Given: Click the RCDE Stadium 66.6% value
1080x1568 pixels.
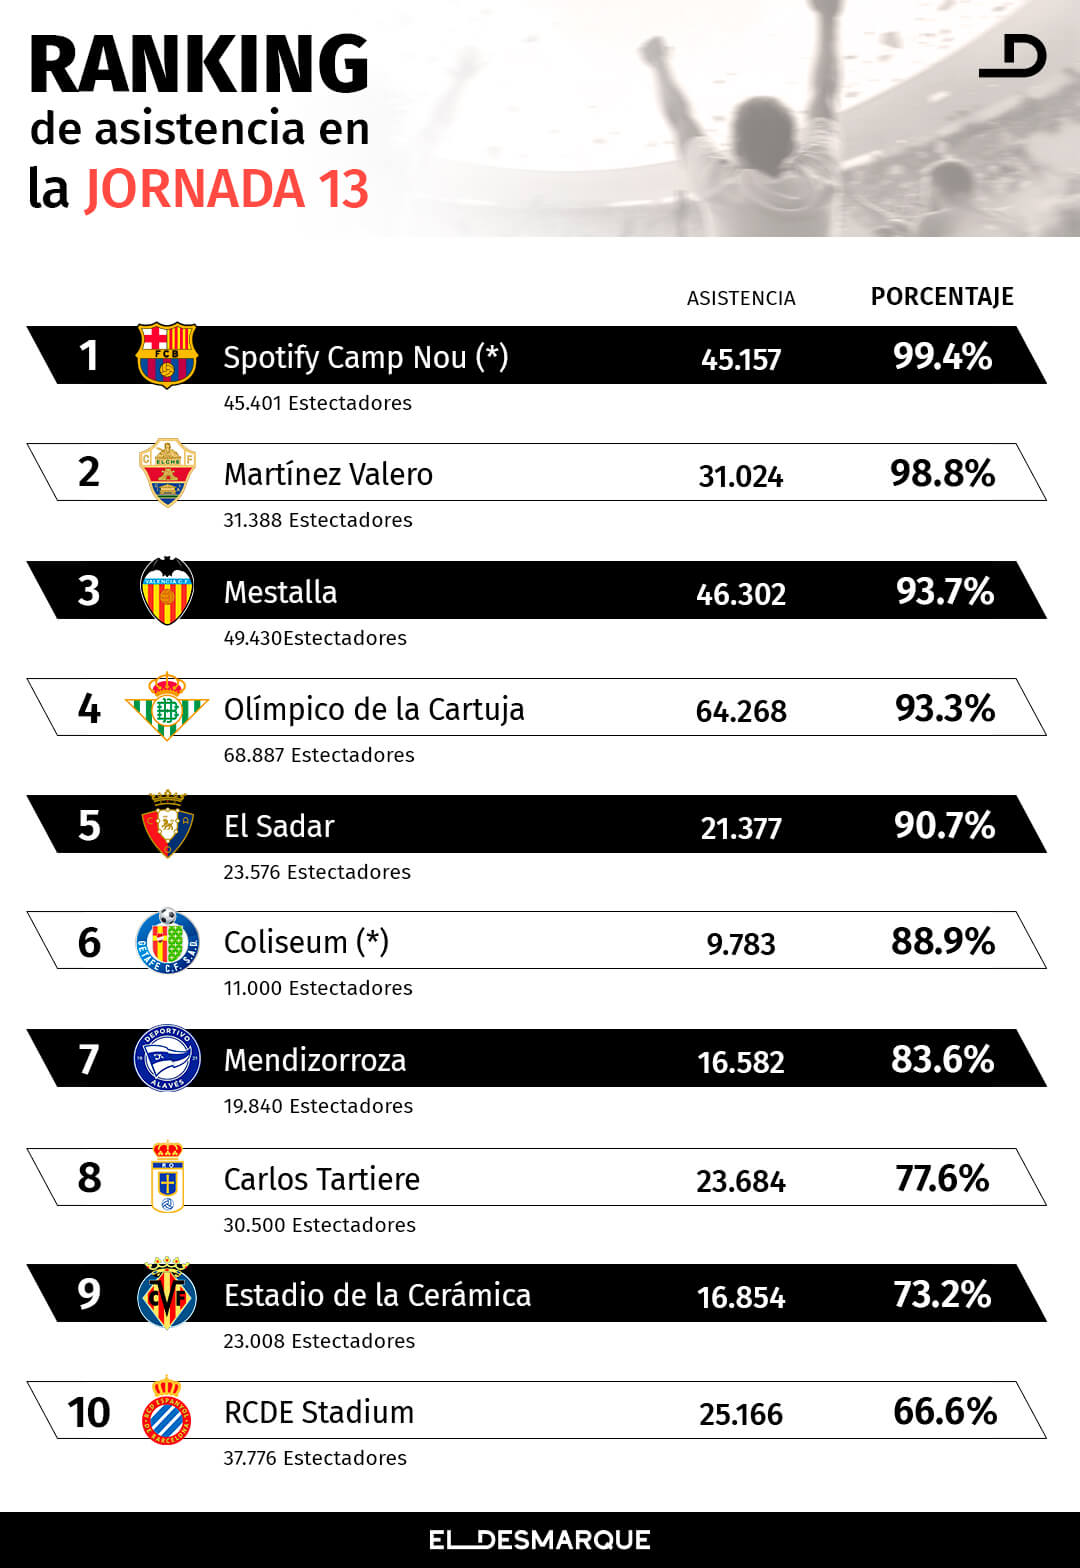Looking at the screenshot, I should (944, 1411).
